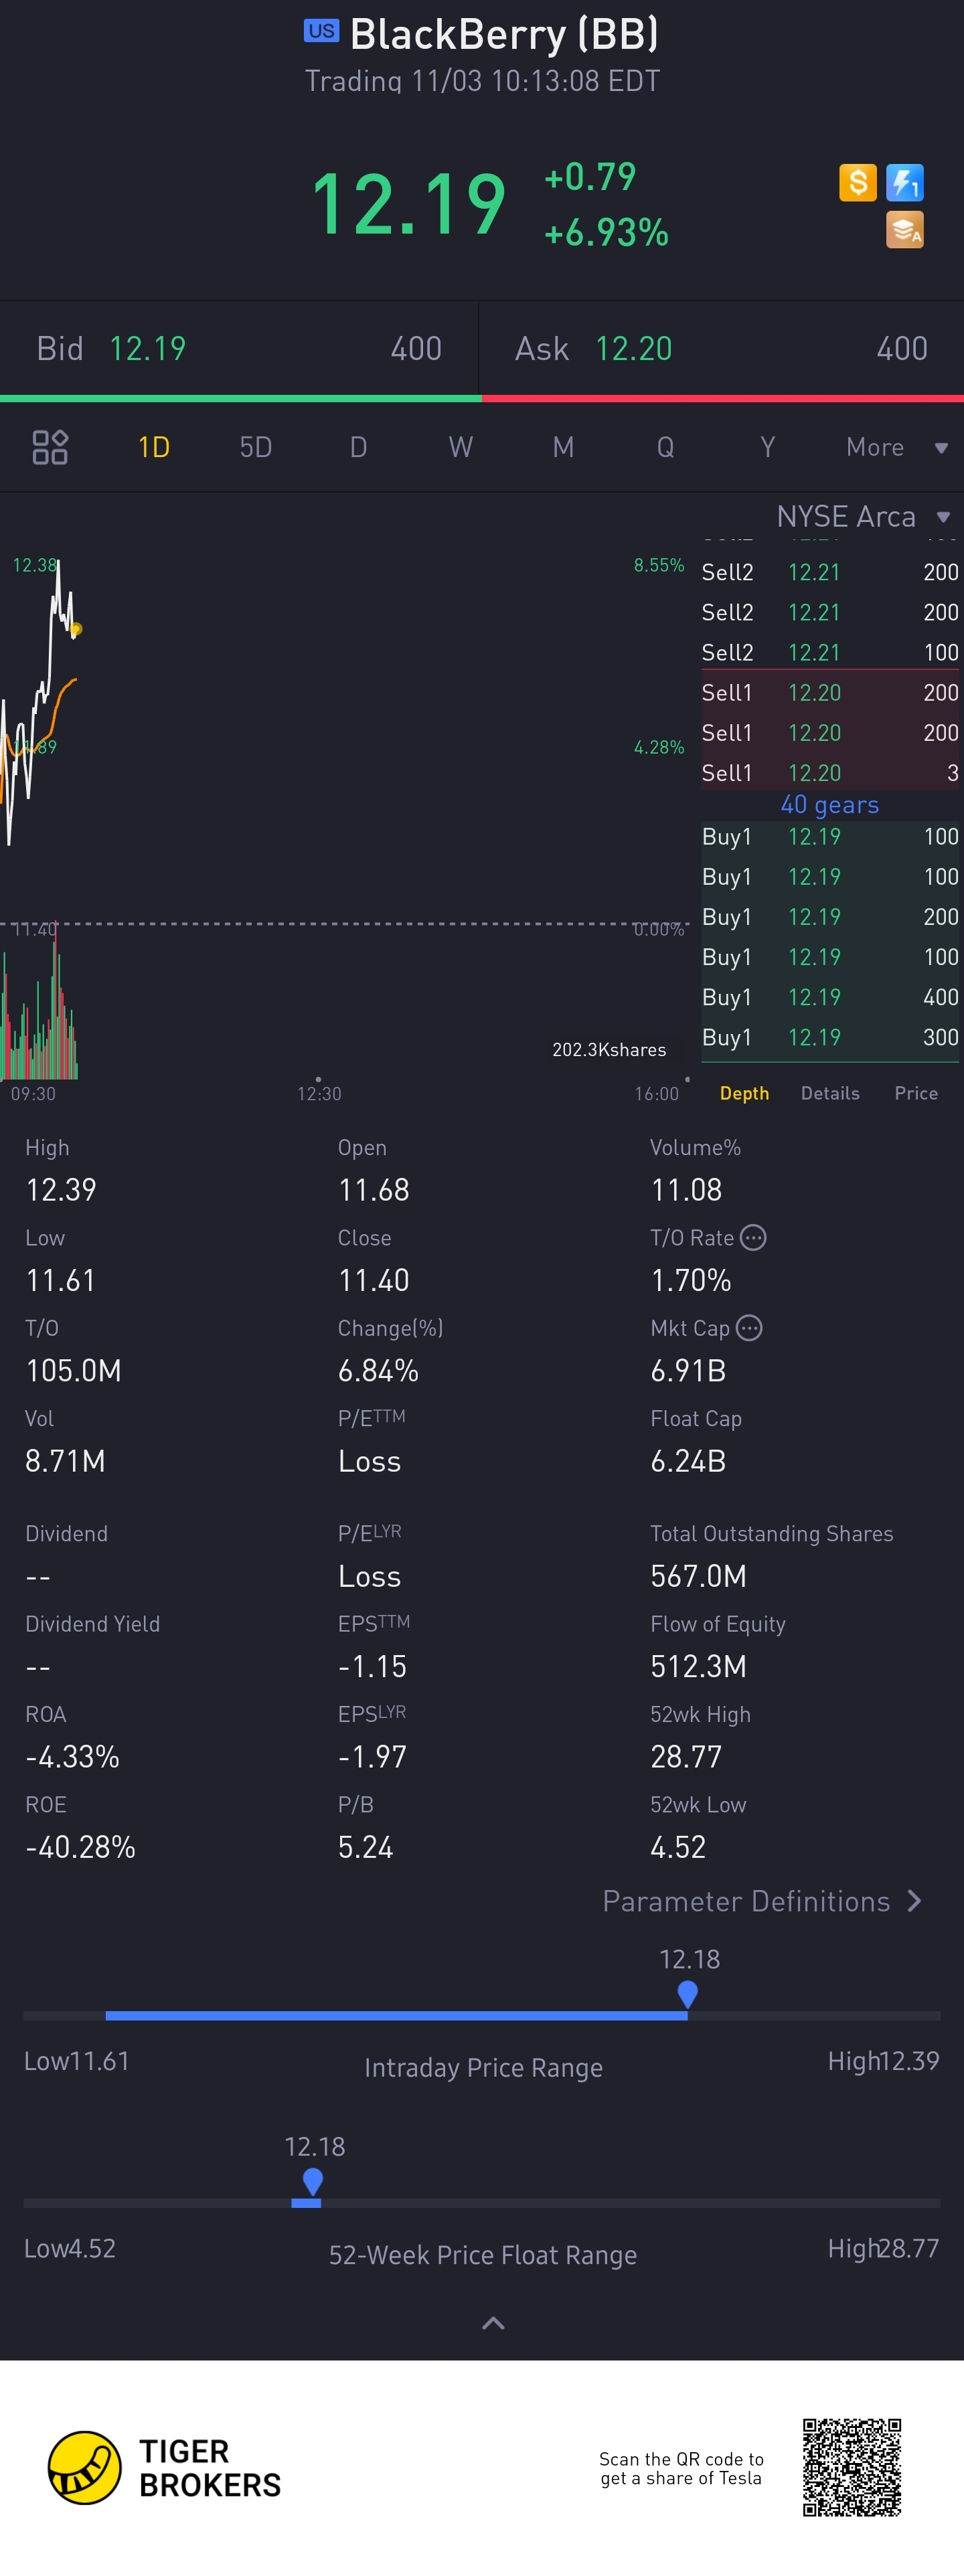
Task: Tap the Mkt Cap info icon
Action: (749, 1328)
